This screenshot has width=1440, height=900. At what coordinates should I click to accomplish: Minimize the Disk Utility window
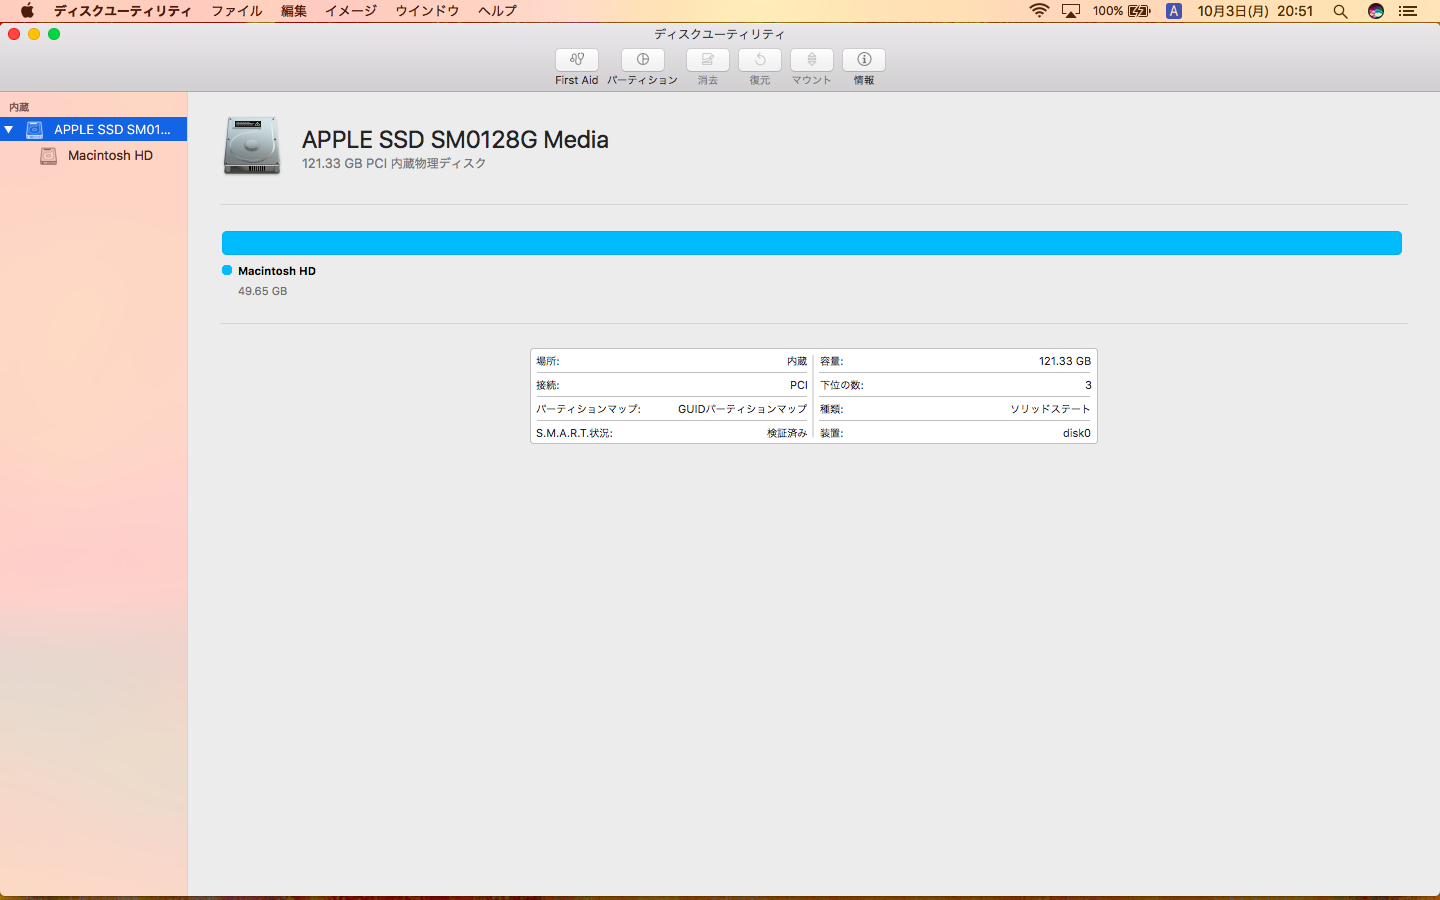point(34,34)
